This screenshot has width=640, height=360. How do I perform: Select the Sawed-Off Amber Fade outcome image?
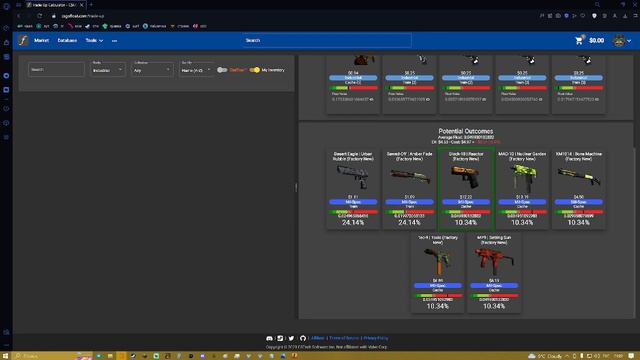(409, 177)
